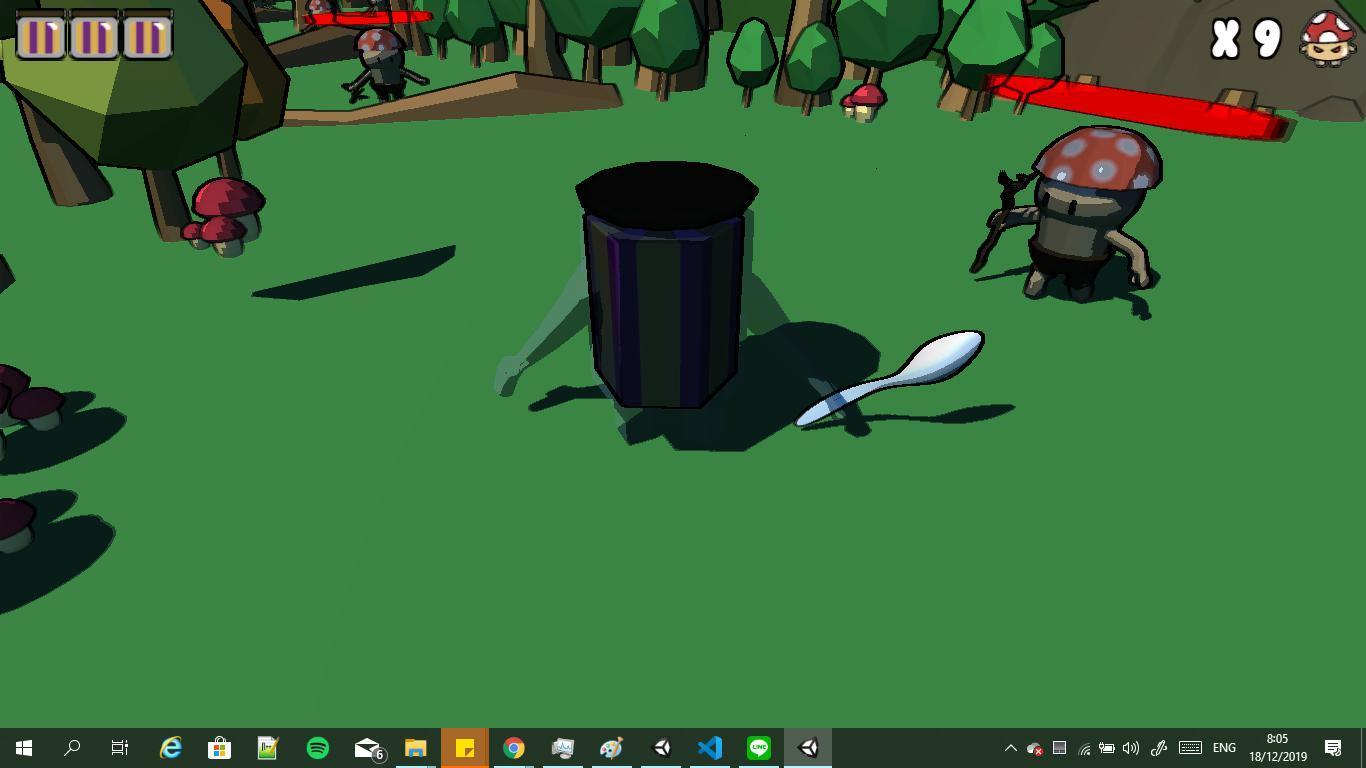Click the small glowing red mushroom by the trees
1366x768 pixels.
click(864, 102)
